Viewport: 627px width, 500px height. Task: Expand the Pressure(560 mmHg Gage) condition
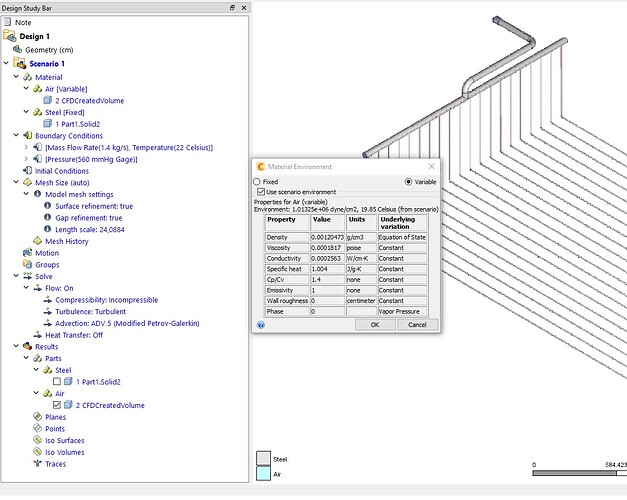tap(26, 159)
